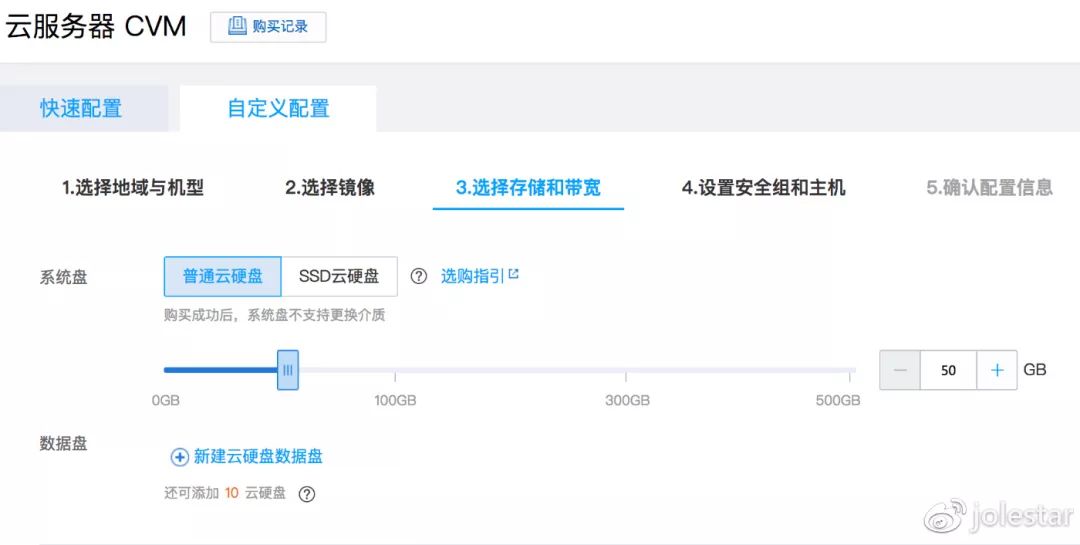
Task: Click the 500GB slider label
Action: [x=838, y=400]
